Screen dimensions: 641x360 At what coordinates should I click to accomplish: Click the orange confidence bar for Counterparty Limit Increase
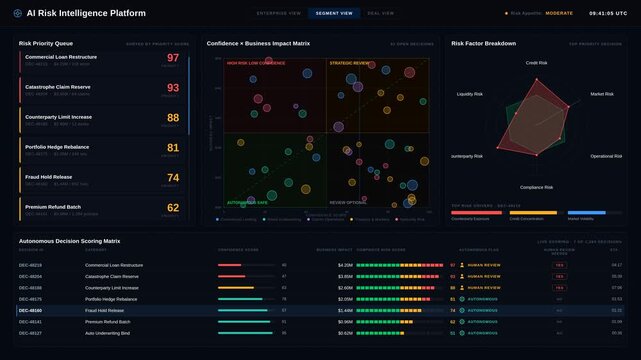(x=236, y=288)
